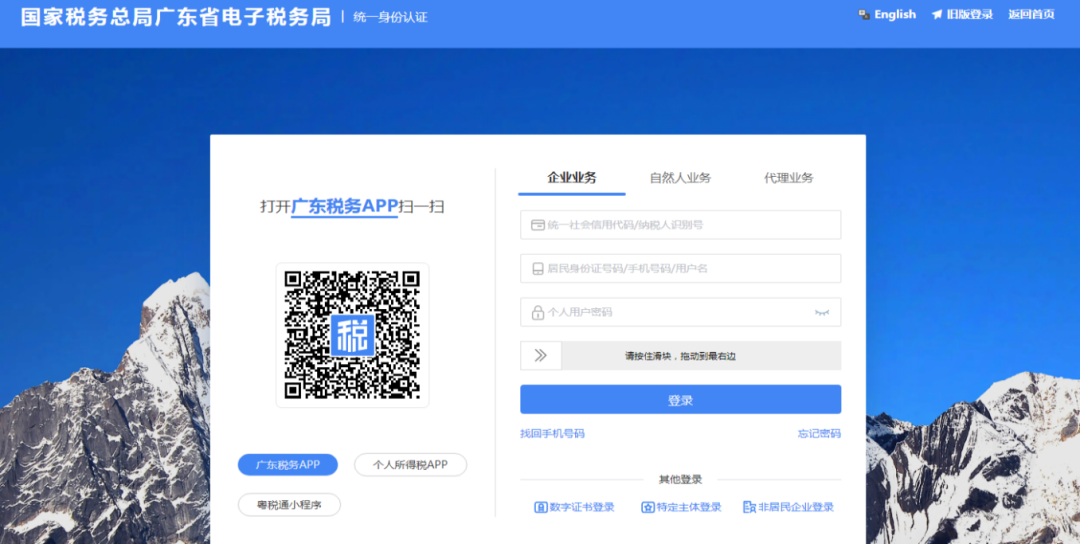
Task: Click the paper-plane icon for 旧版登录
Action: pyautogui.click(x=937, y=14)
